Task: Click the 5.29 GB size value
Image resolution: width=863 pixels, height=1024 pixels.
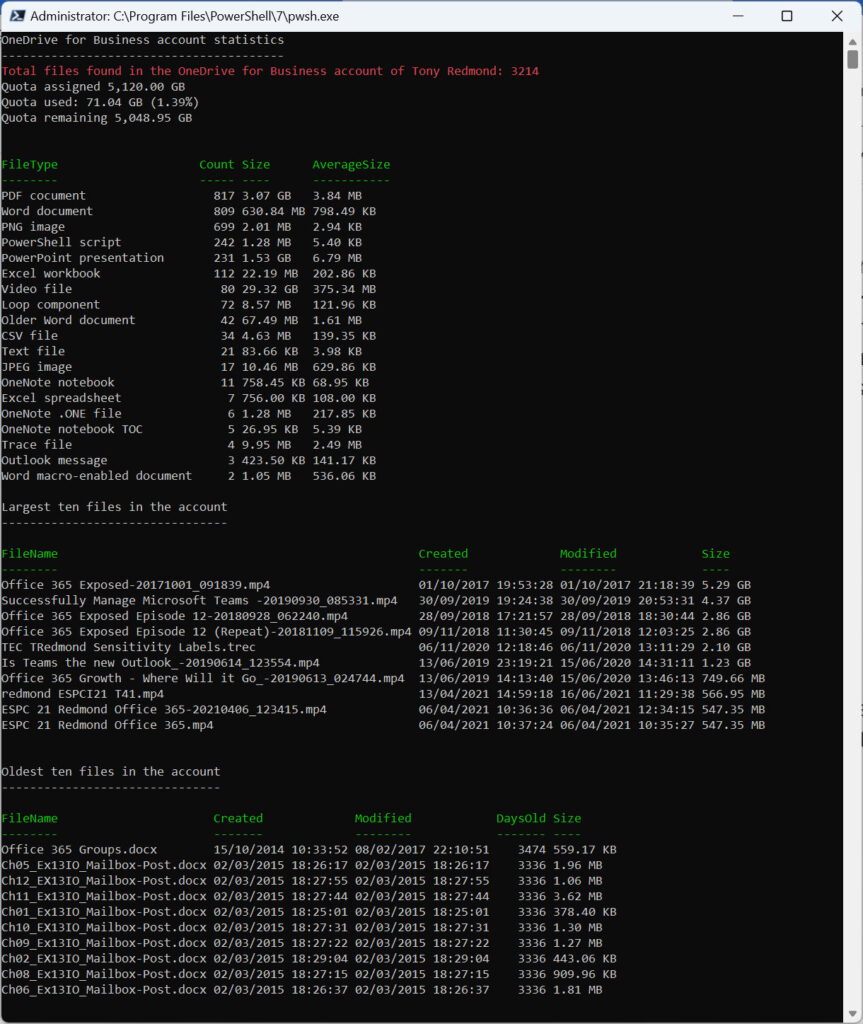Action: (x=726, y=585)
